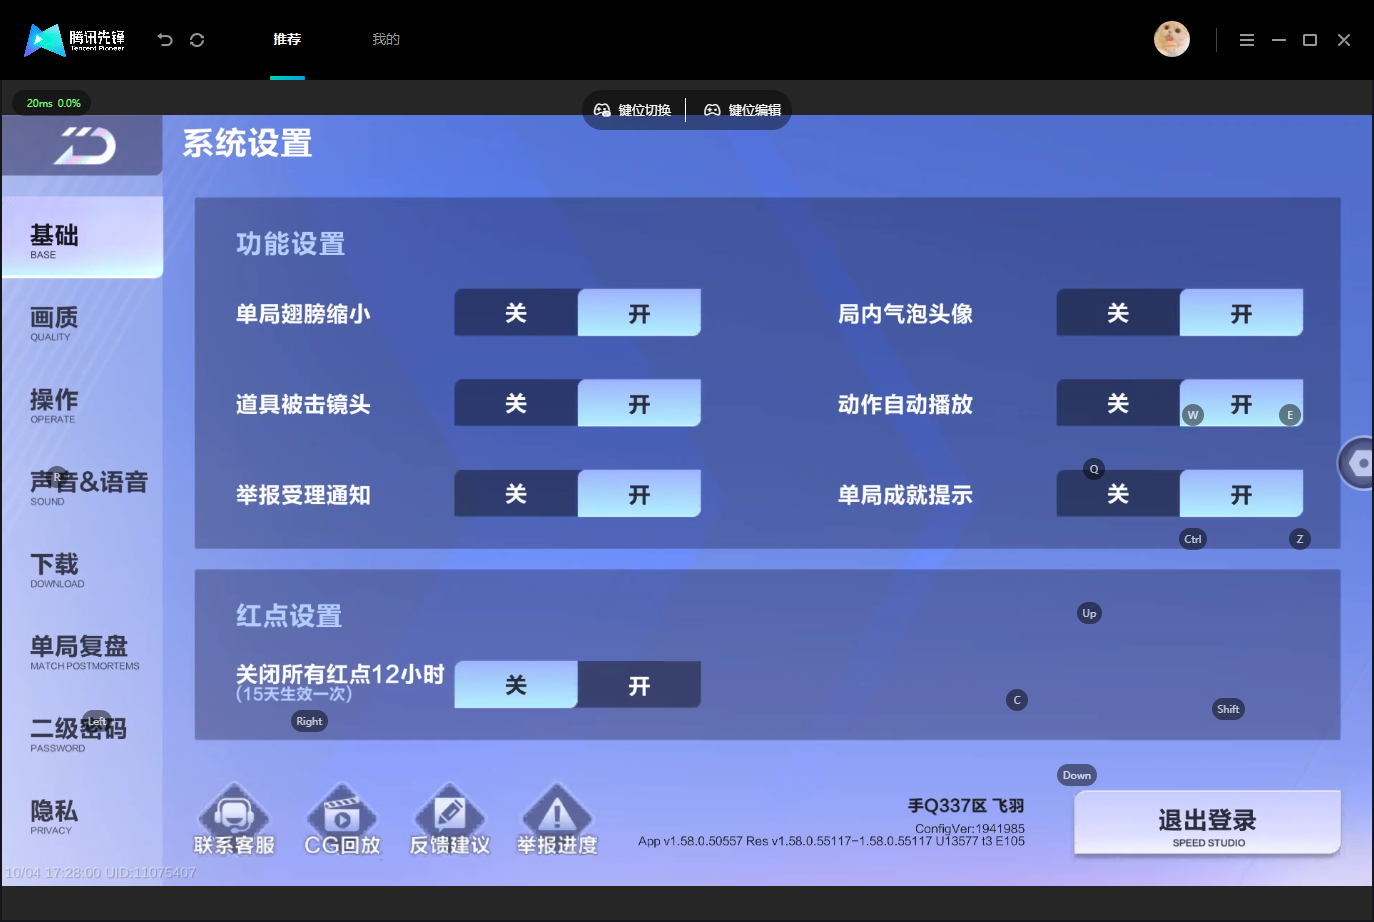
Task: Open the user avatar profile
Action: click(x=1172, y=39)
